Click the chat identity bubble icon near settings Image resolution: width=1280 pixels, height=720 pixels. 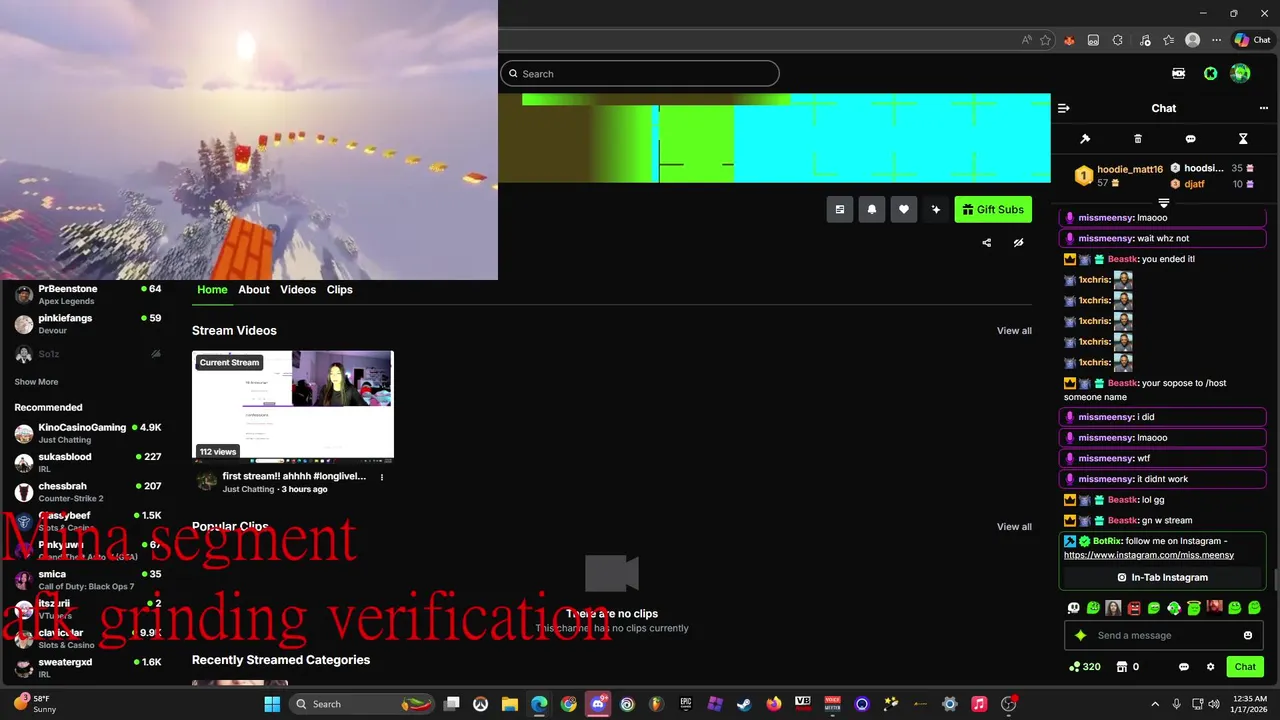click(1184, 667)
